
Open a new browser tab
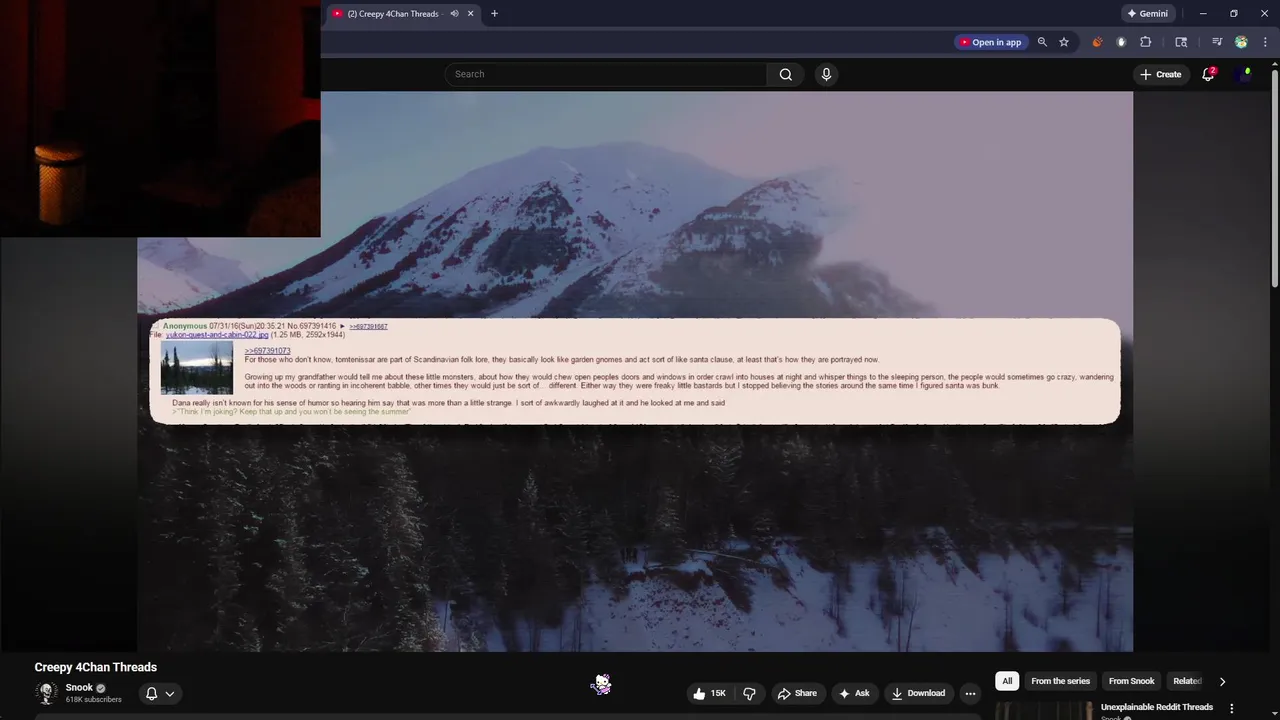(494, 14)
